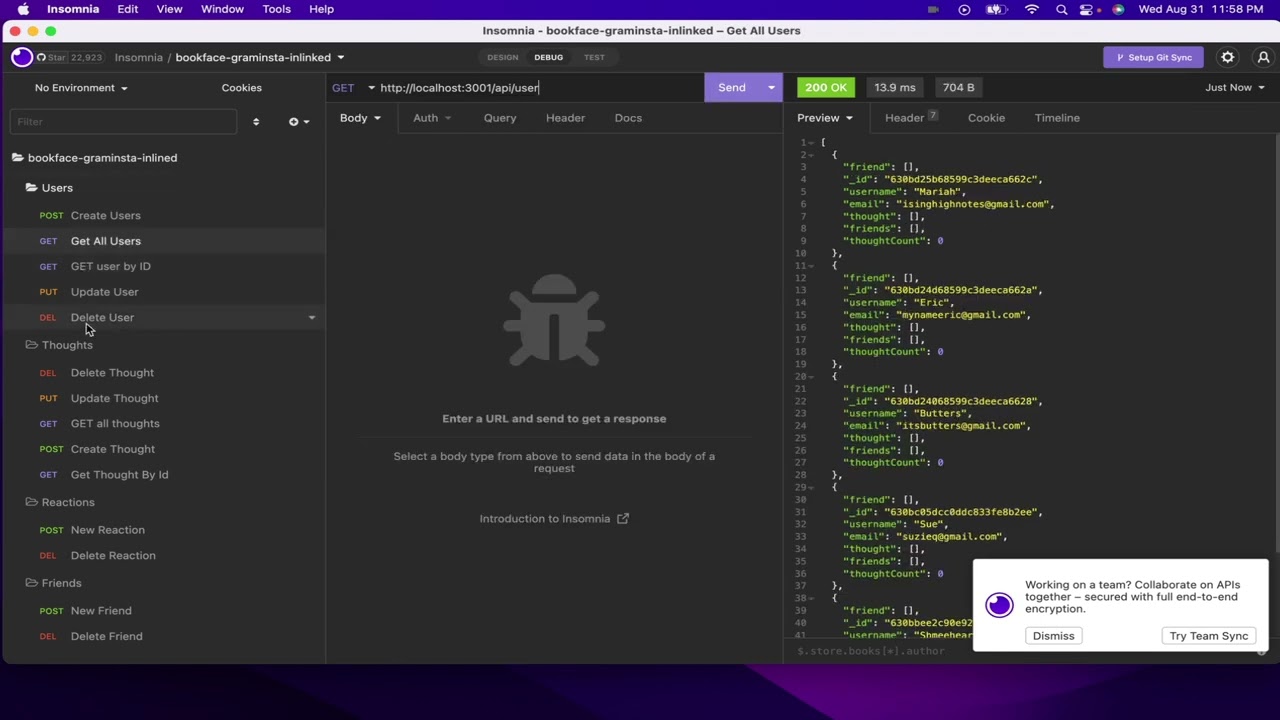
Task: Open the Send button options arrow
Action: click(771, 88)
